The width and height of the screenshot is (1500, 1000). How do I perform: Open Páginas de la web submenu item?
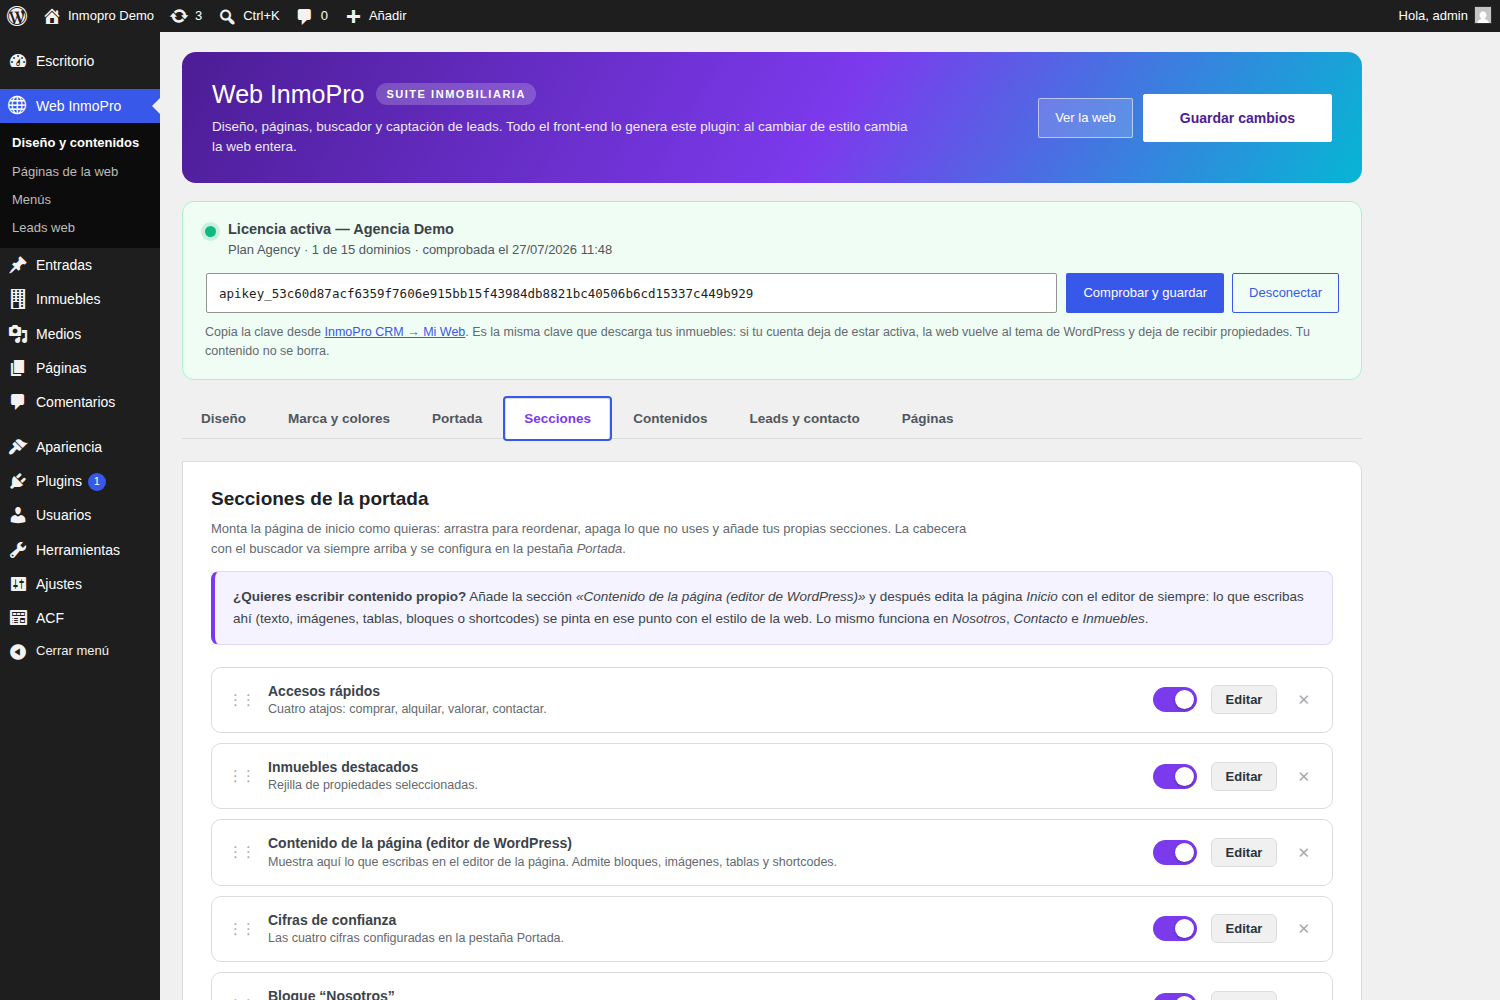65,172
